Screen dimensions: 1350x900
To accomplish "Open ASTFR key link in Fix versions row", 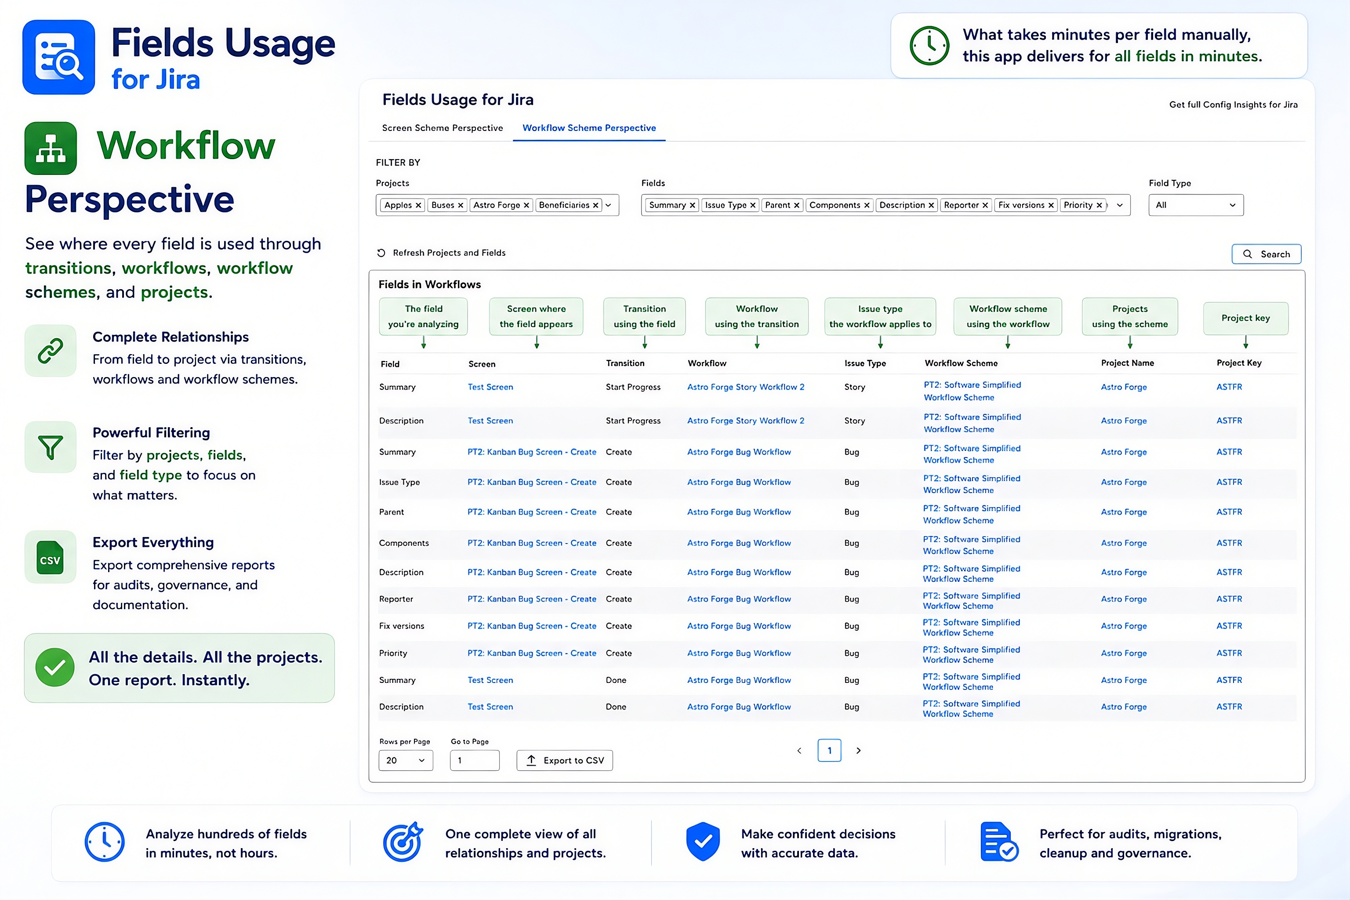I will coord(1229,626).
